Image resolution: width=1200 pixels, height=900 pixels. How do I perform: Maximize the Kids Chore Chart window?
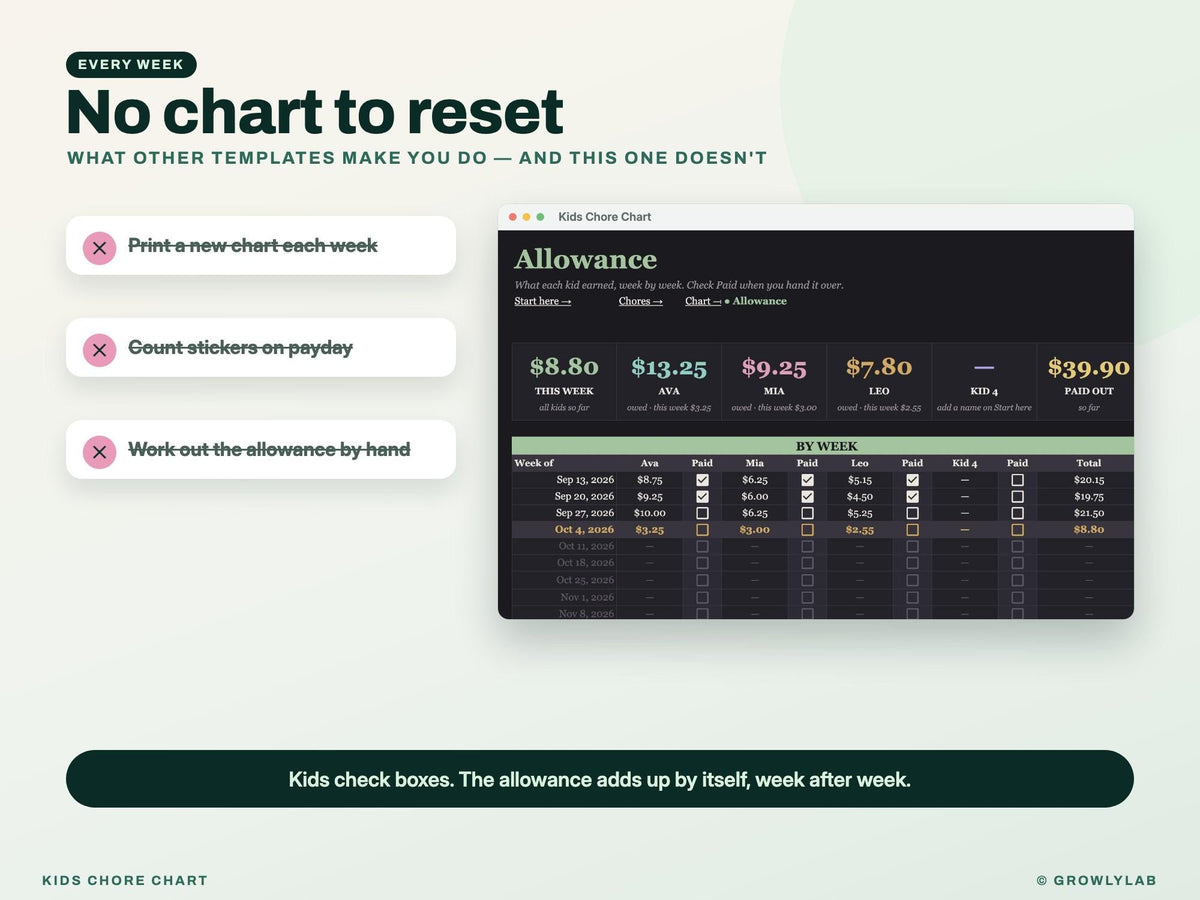[x=541, y=217]
